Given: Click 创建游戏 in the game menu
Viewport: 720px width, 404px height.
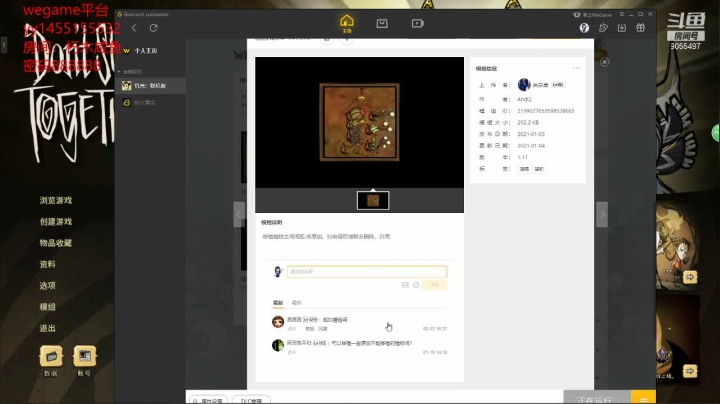Looking at the screenshot, I should 56,222.
